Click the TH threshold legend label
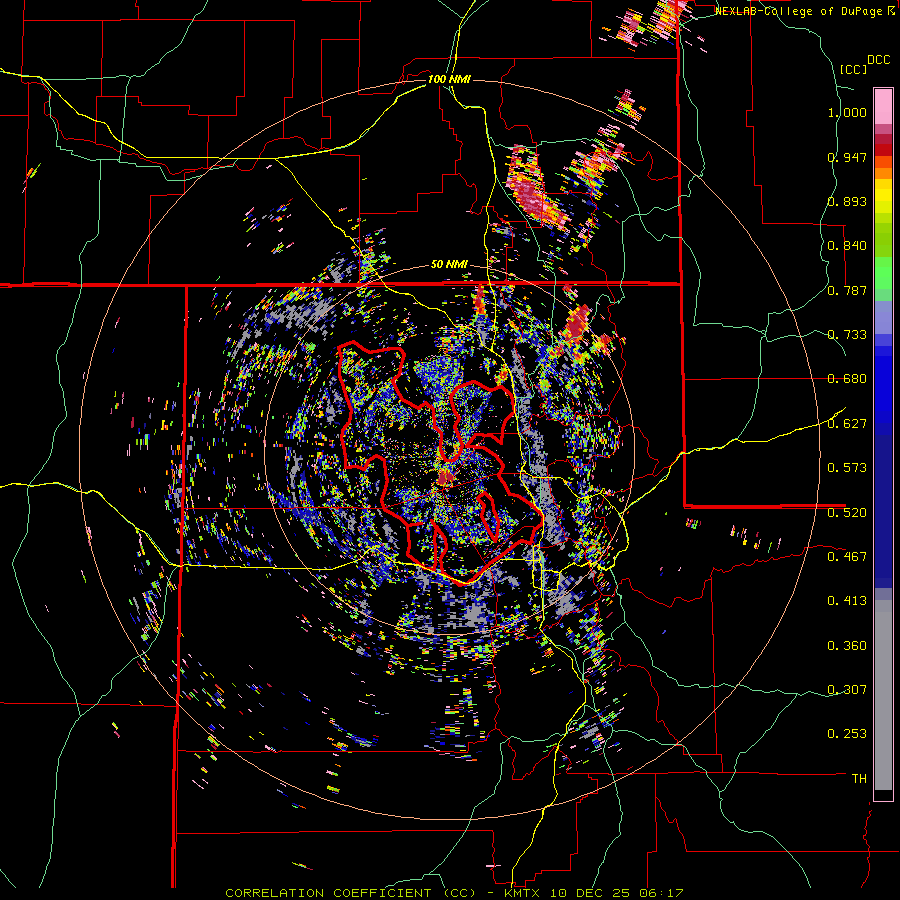The image size is (900, 900). (859, 779)
